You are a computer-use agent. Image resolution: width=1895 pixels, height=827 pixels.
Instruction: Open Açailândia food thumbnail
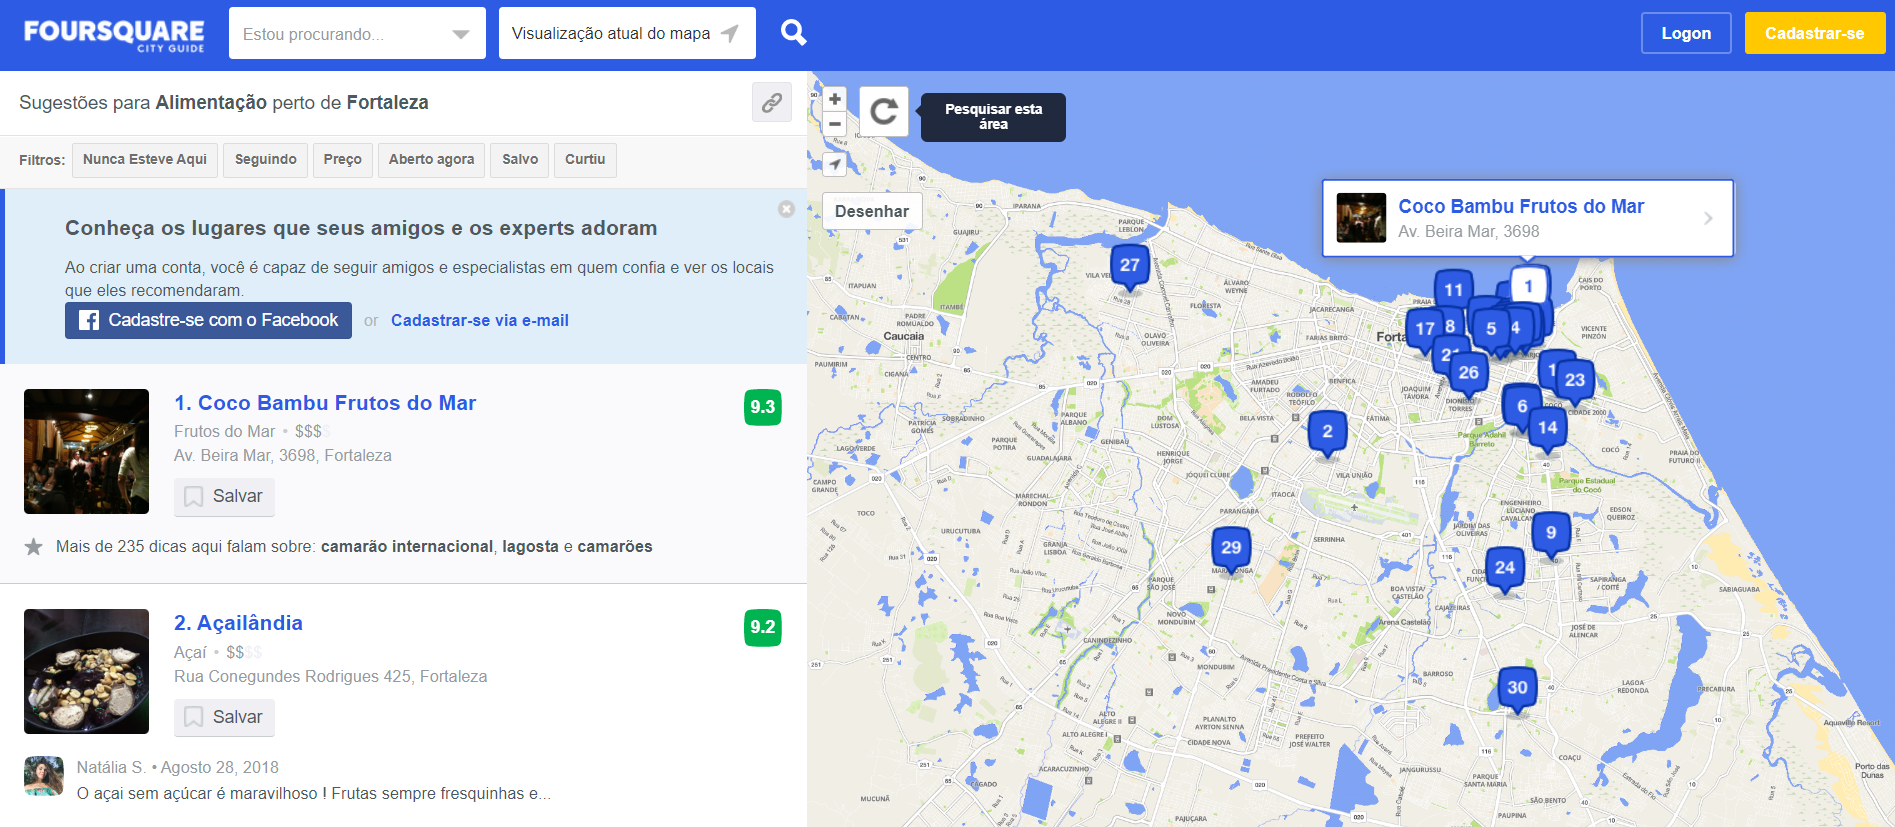[86, 671]
